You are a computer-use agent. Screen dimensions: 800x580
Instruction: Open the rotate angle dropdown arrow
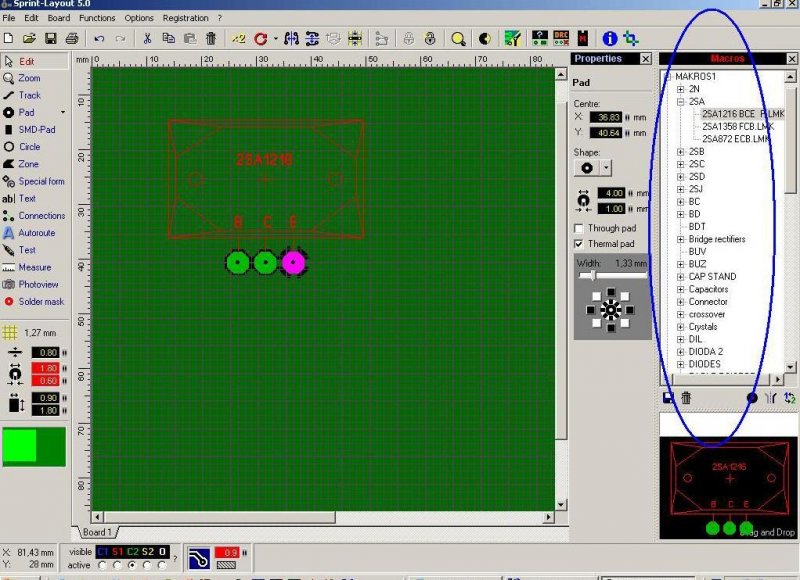point(276,38)
